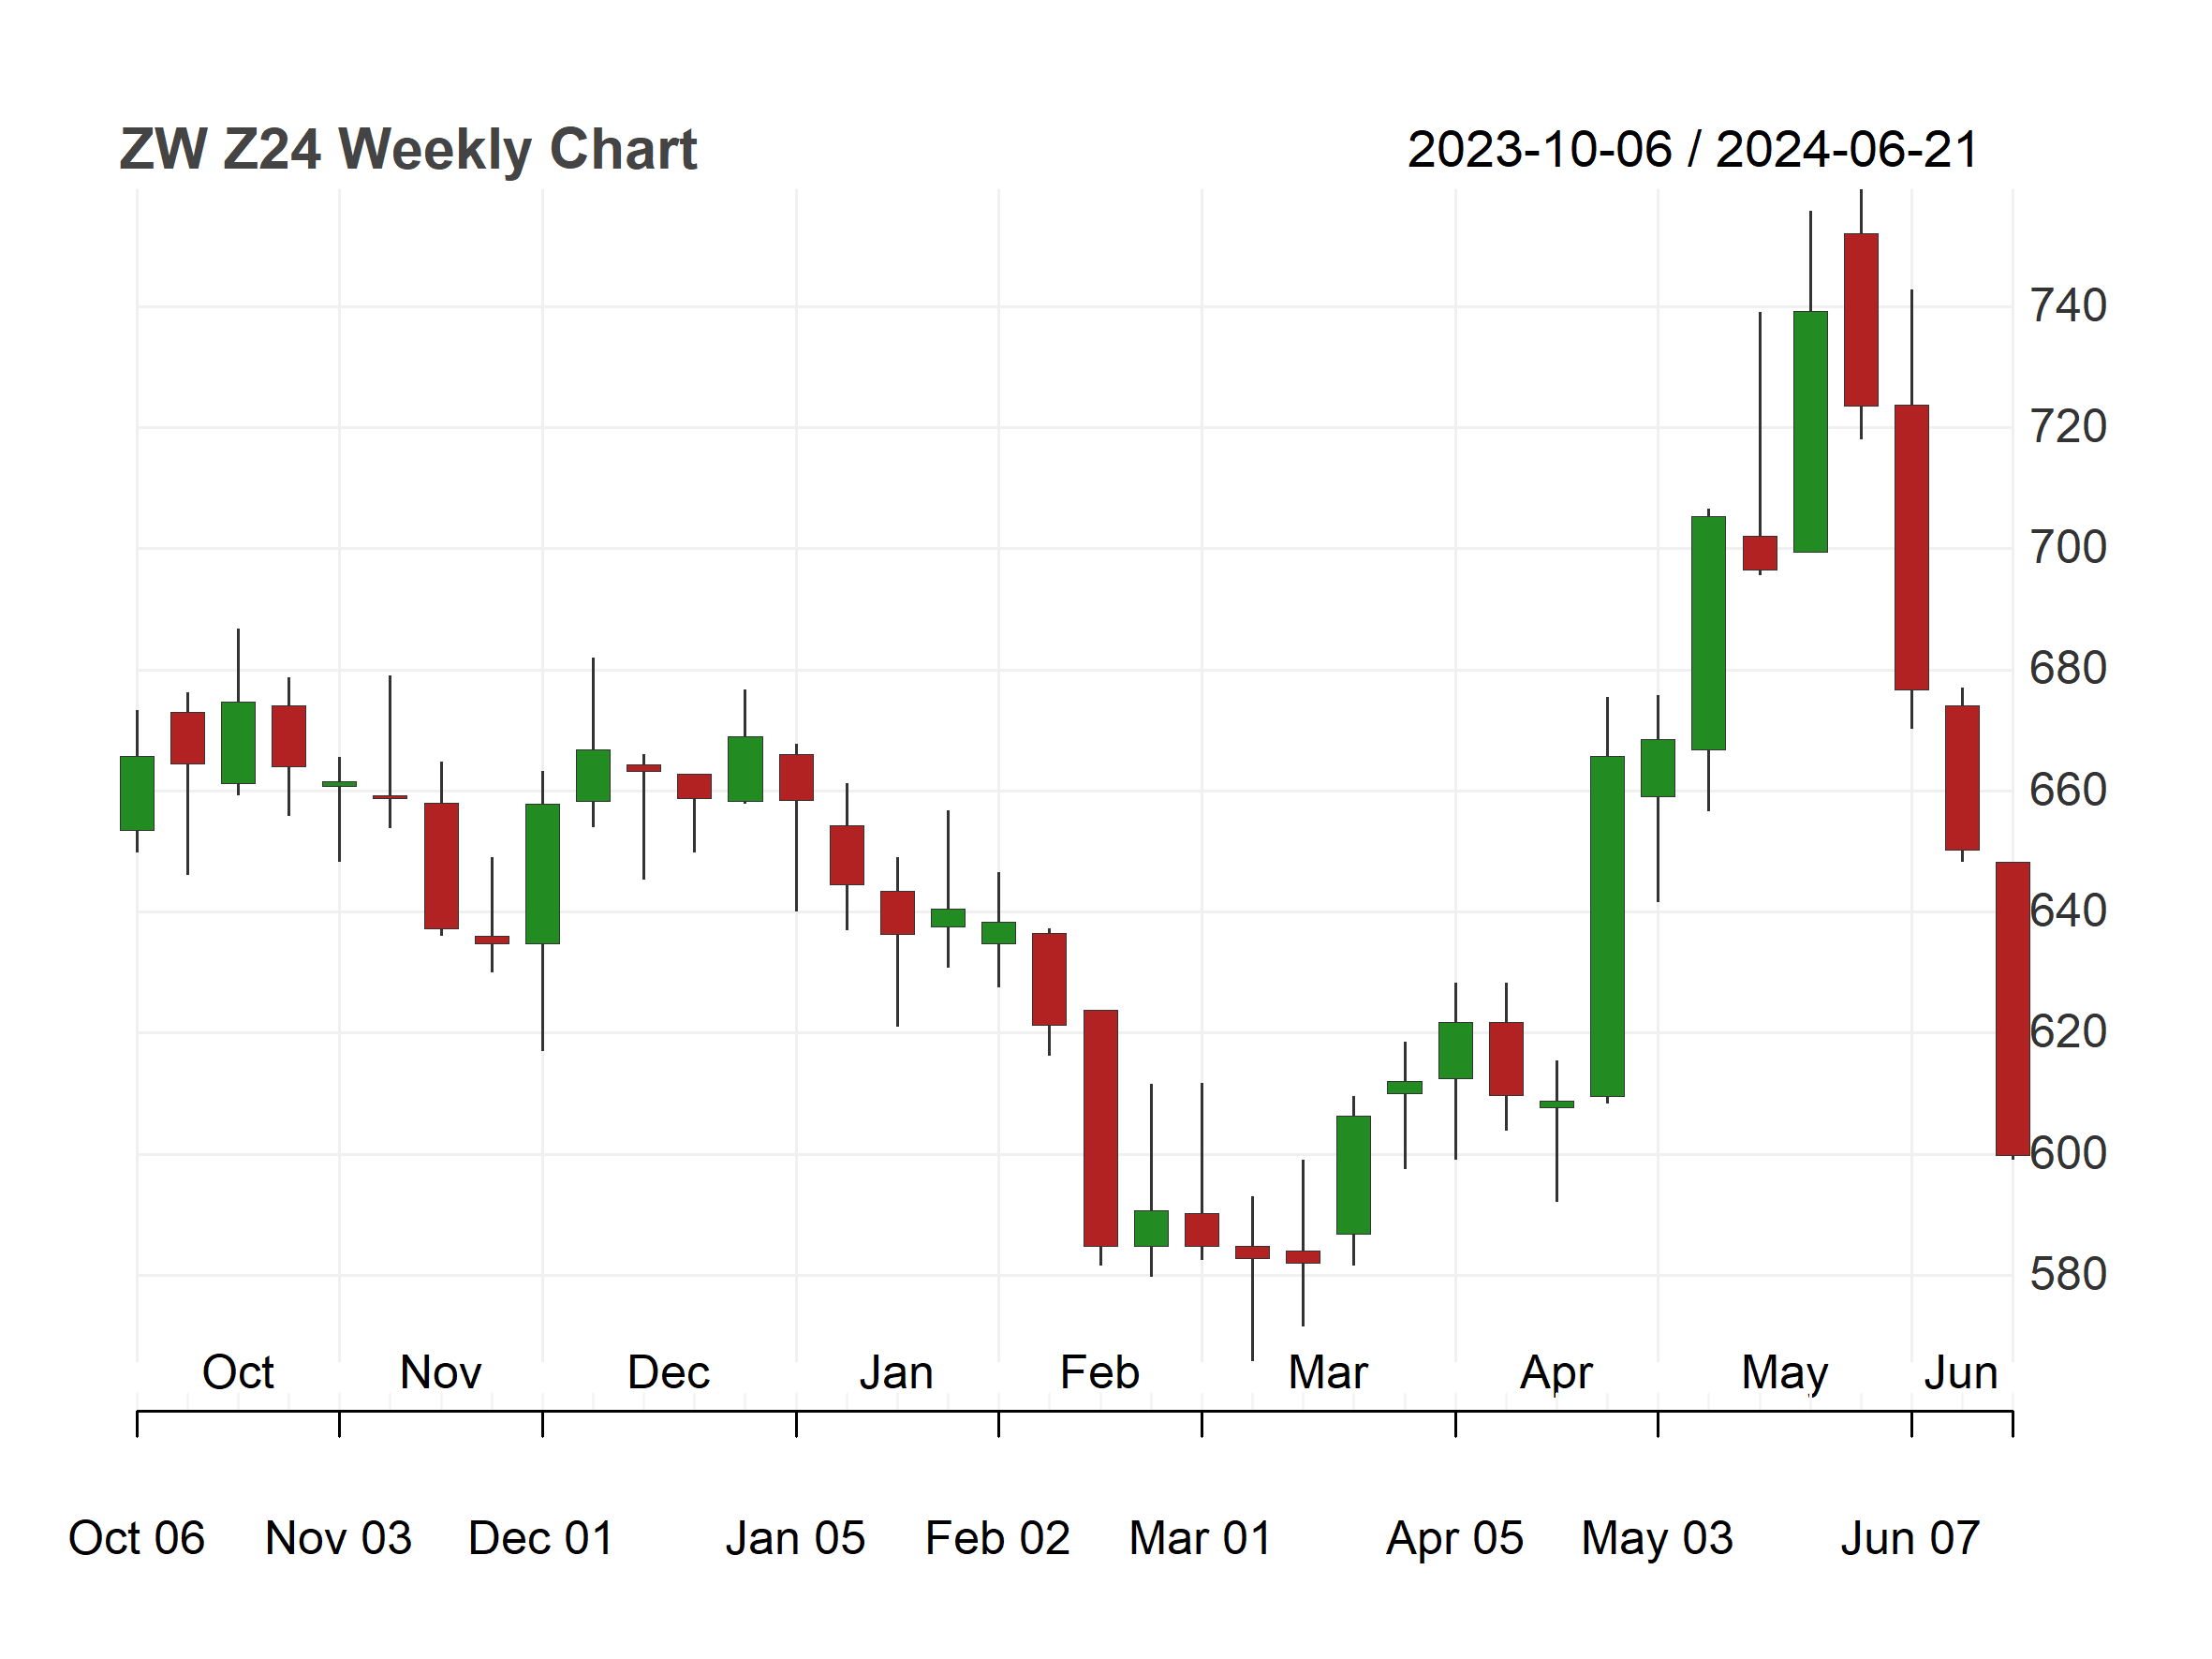Select the 740 price axis label
This screenshot has width=2212, height=1659.
(x=2068, y=305)
